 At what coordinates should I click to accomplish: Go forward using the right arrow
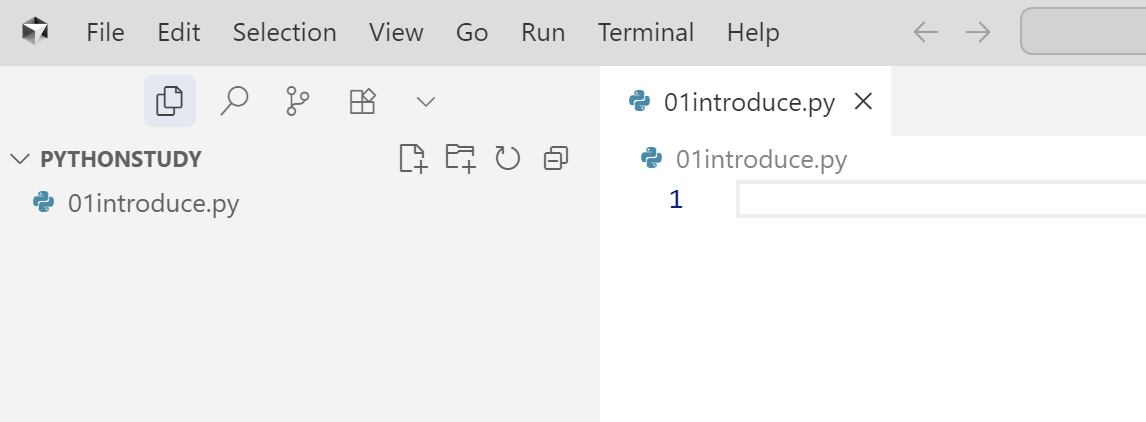[x=978, y=32]
